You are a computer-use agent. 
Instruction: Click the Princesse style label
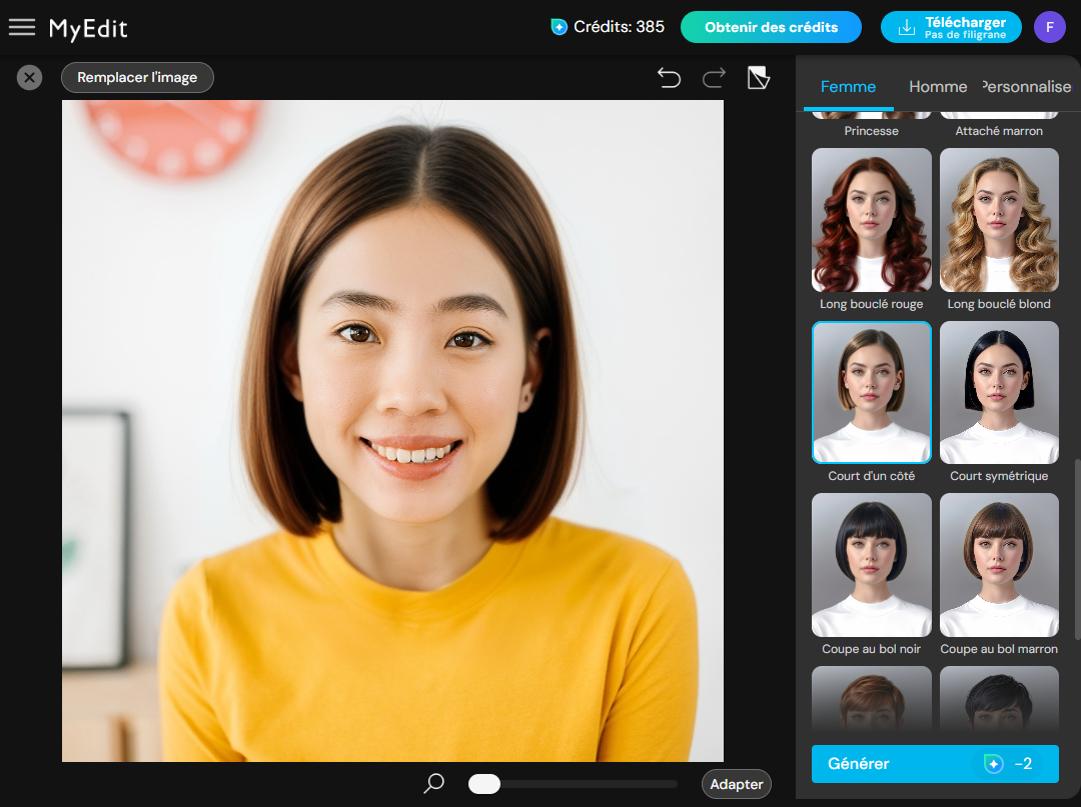coord(871,131)
